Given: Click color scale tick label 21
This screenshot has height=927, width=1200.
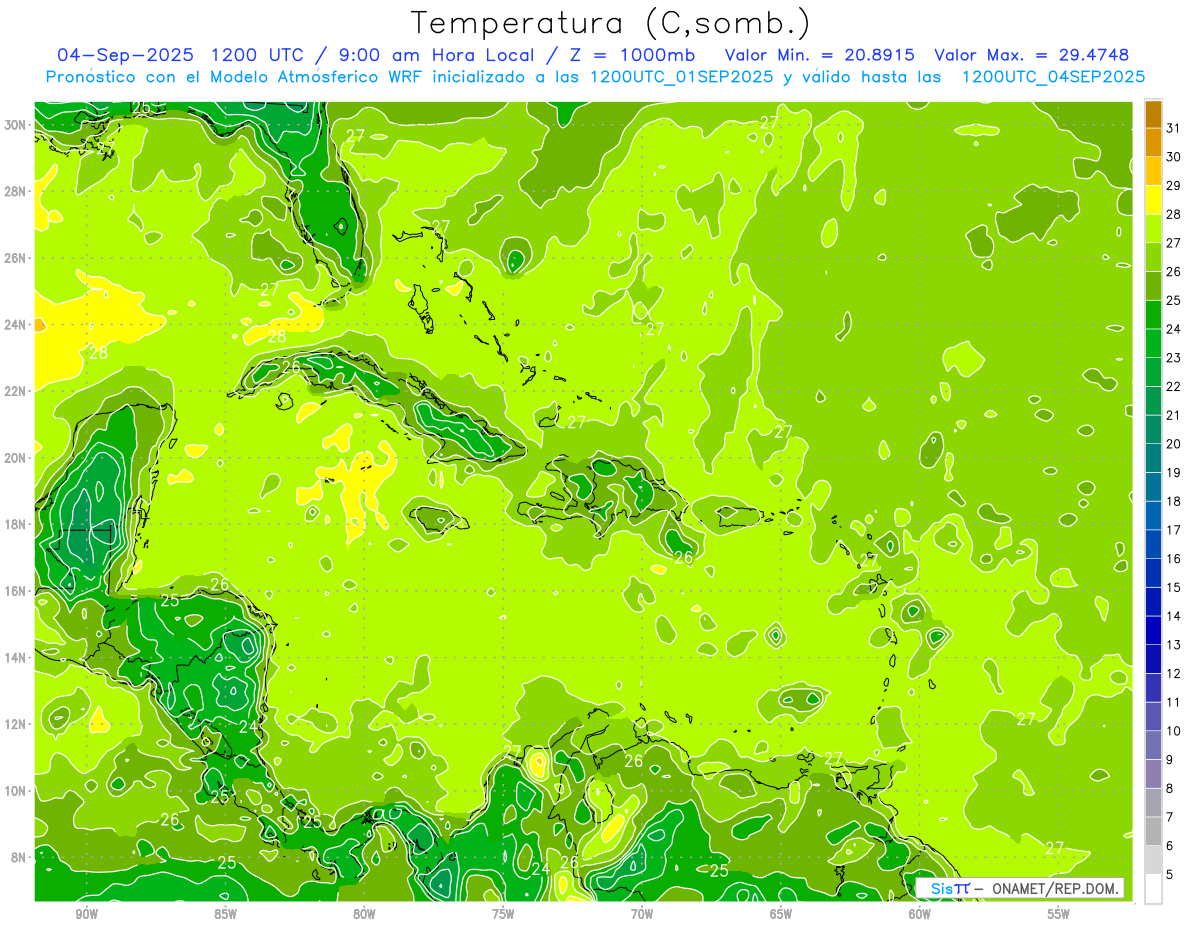Looking at the screenshot, I should [1174, 415].
